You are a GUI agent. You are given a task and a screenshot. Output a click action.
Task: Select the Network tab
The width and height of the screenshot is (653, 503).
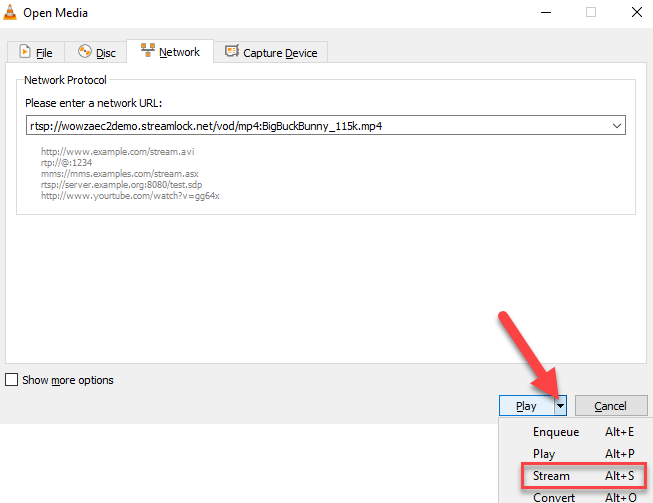click(170, 52)
